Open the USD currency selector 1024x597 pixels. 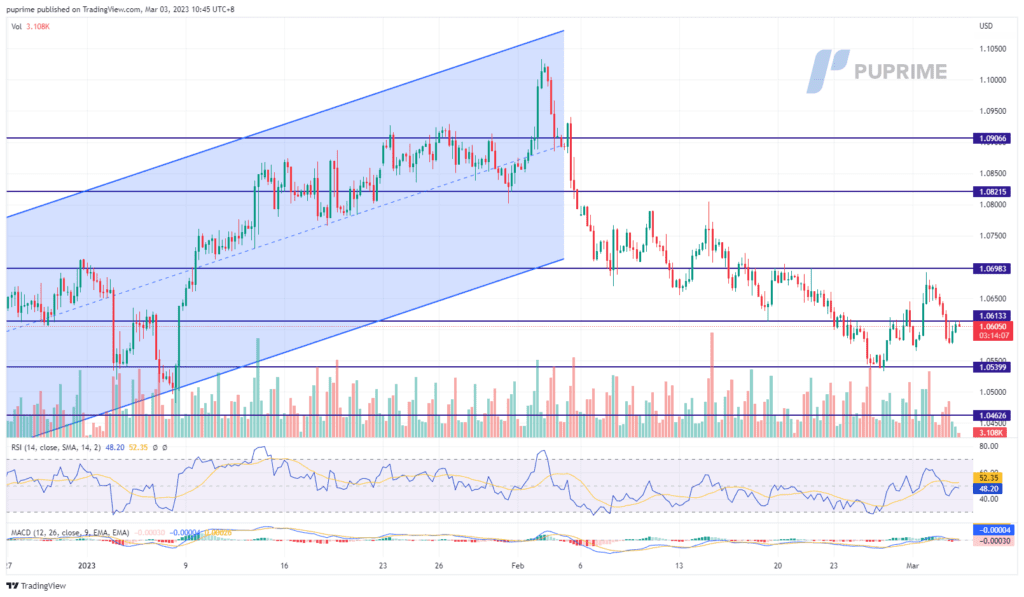click(985, 26)
